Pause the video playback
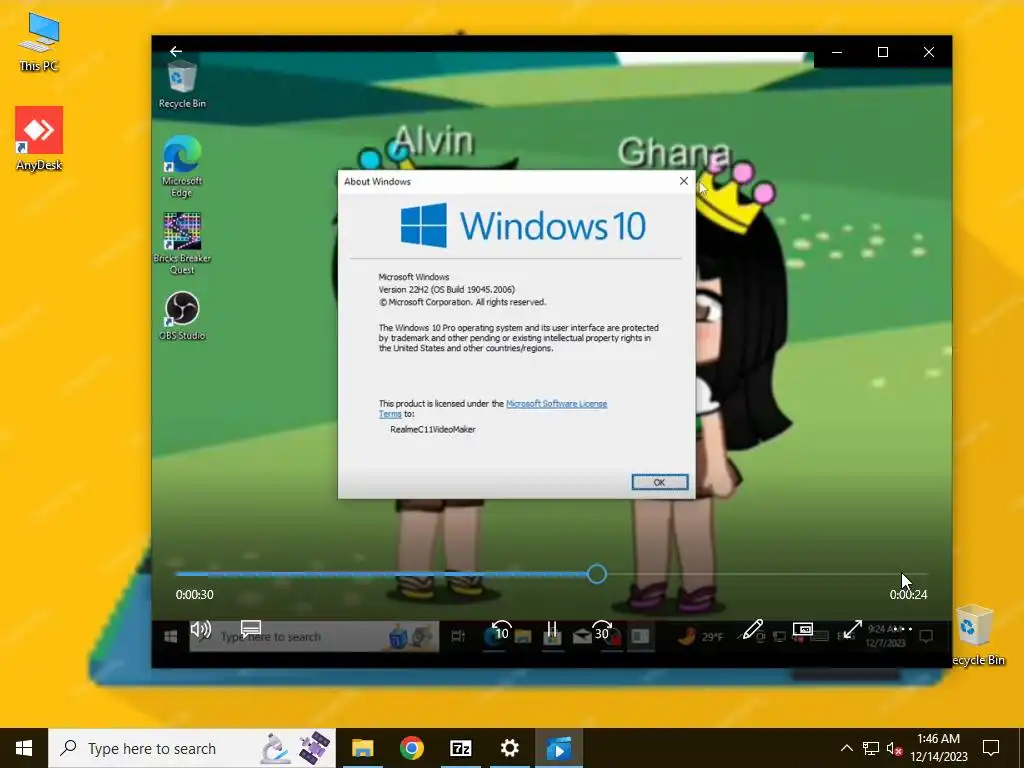1024x768 pixels. (552, 630)
